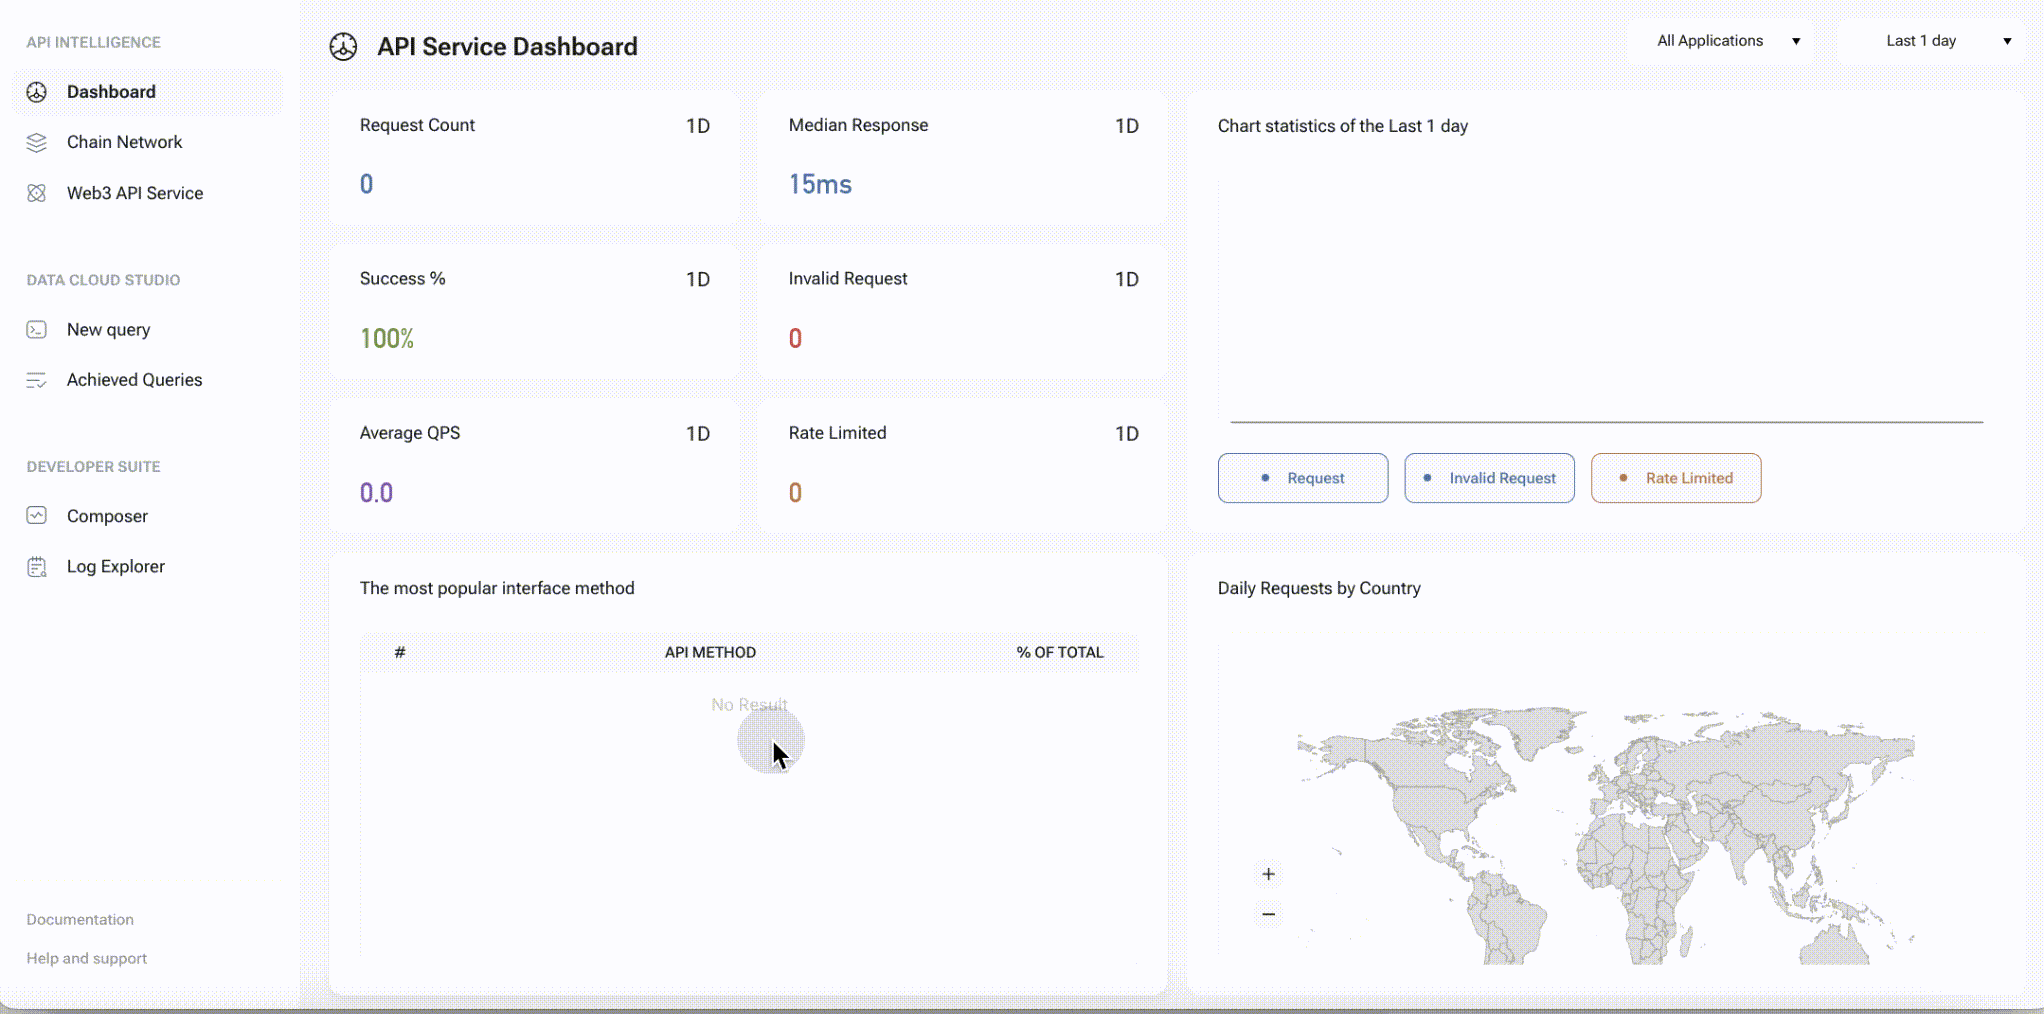Open the All Applications dropdown
Image resolution: width=2044 pixels, height=1014 pixels.
click(1720, 41)
